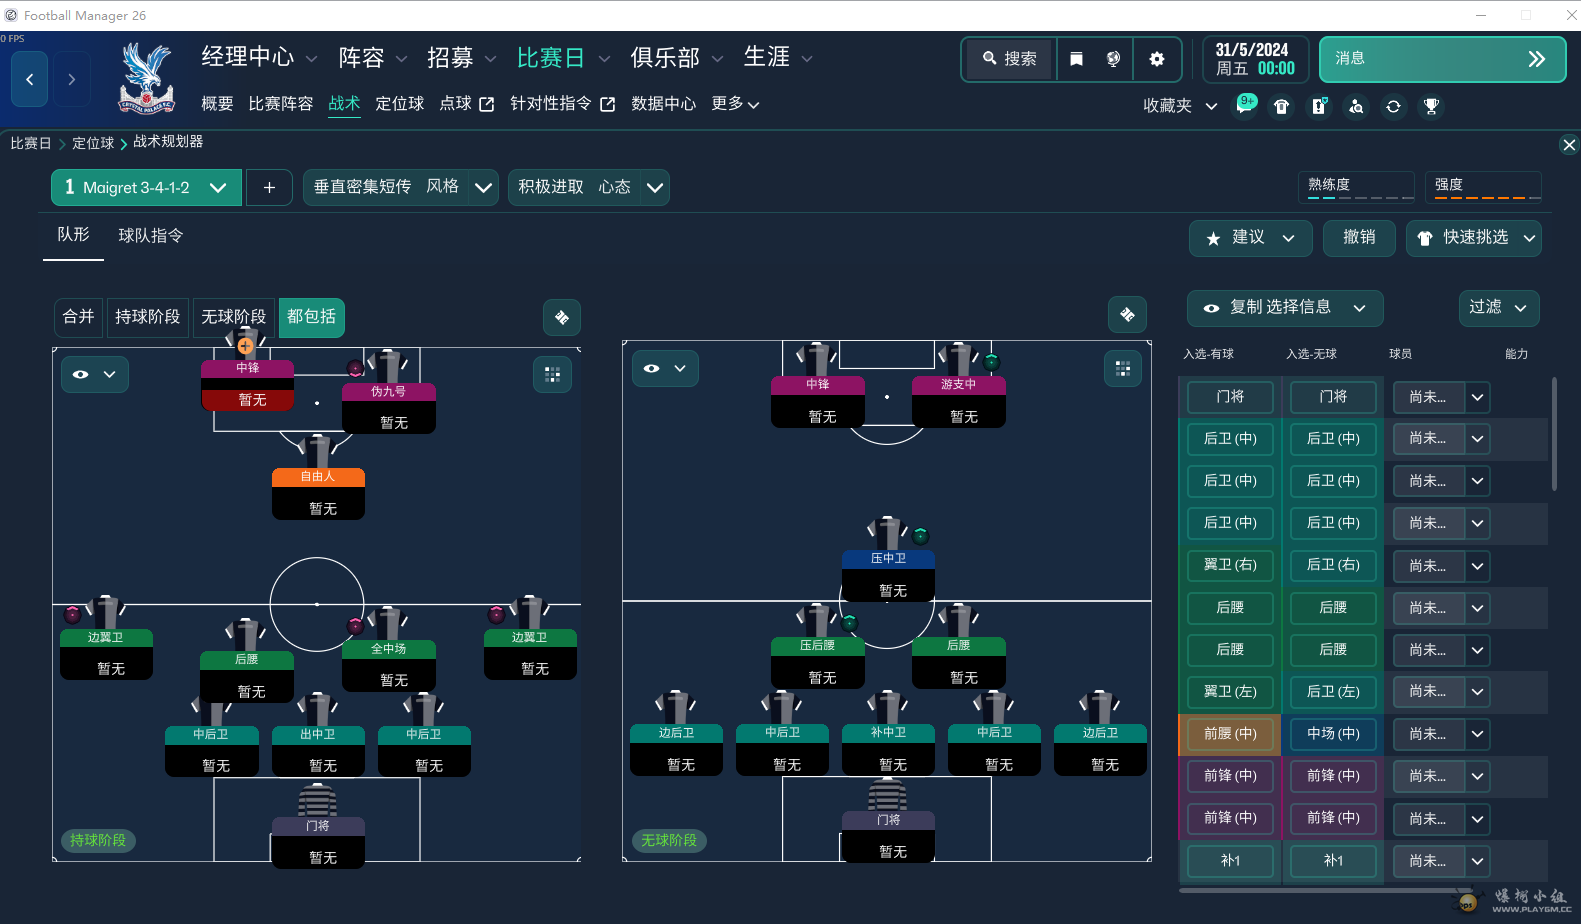The height and width of the screenshot is (924, 1581).
Task: Click the Crystal Palace club crest
Action: pyautogui.click(x=147, y=78)
